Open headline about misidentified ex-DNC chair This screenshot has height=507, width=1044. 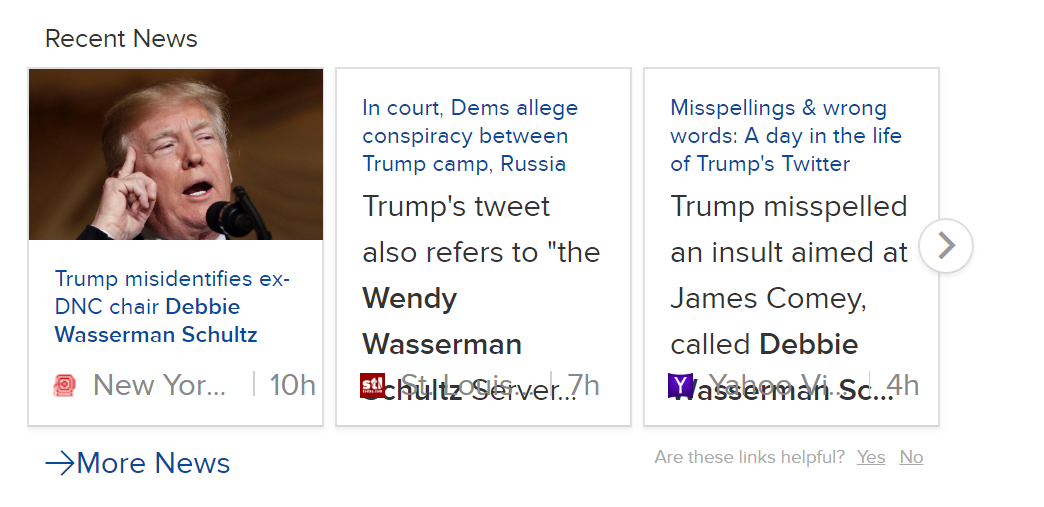click(x=173, y=307)
